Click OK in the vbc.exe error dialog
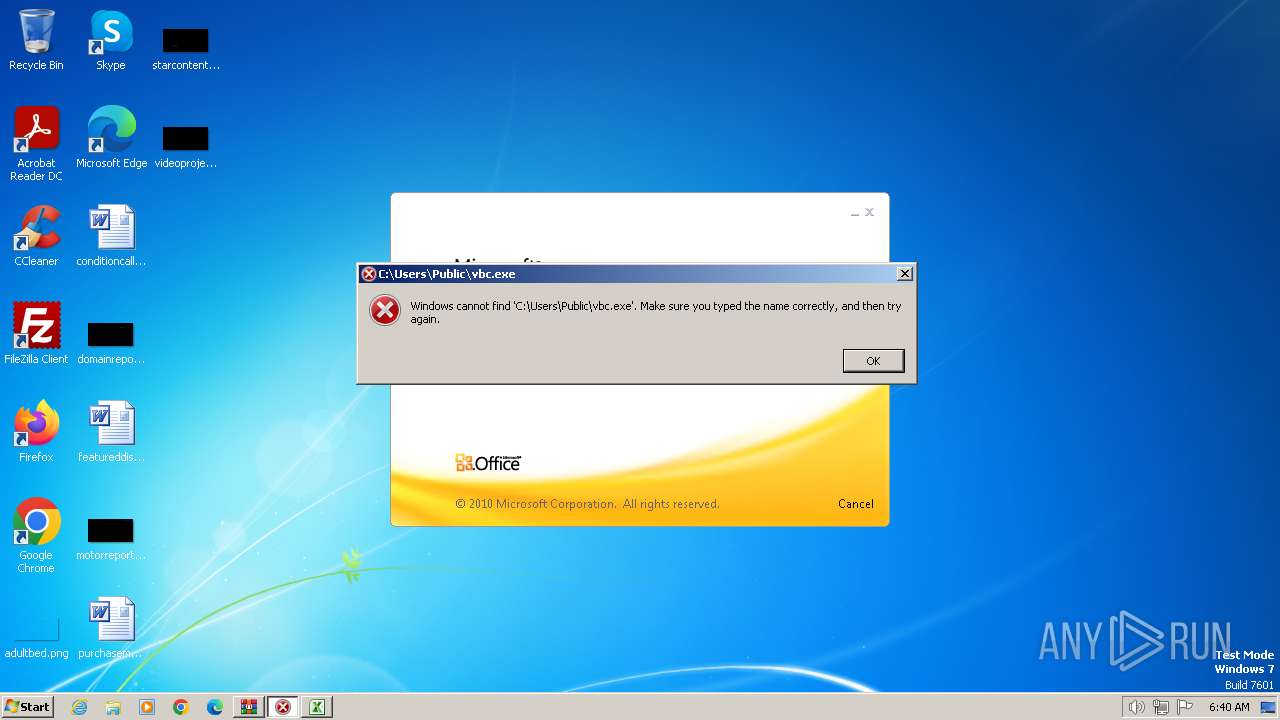Screen dimensions: 1280x720 point(873,361)
